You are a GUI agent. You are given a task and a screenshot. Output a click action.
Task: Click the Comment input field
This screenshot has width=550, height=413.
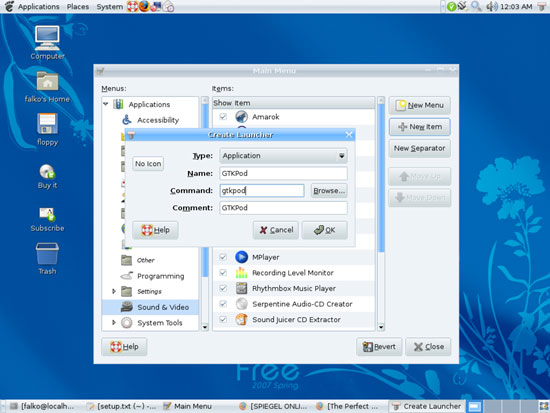click(x=283, y=208)
